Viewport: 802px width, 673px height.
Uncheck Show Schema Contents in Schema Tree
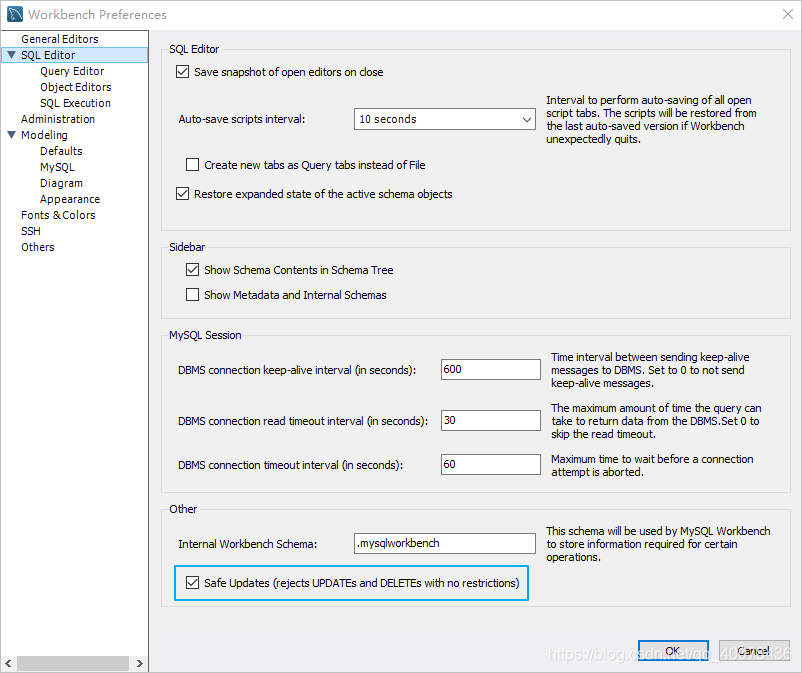click(x=192, y=270)
